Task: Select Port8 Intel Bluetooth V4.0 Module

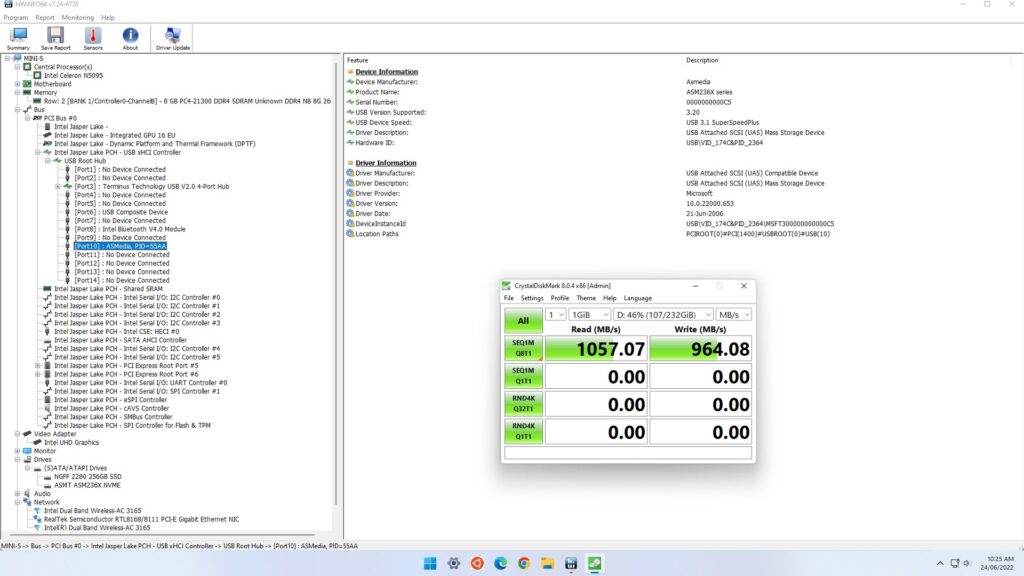Action: coord(116,229)
